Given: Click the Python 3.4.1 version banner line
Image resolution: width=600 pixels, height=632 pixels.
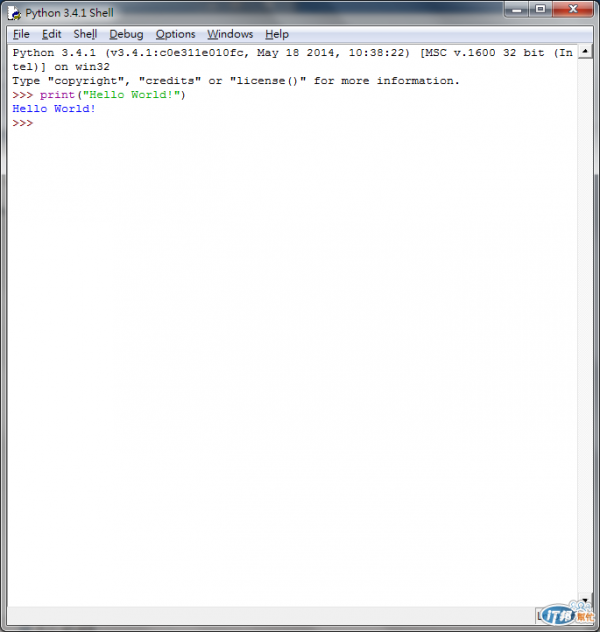Looking at the screenshot, I should click(292, 53).
